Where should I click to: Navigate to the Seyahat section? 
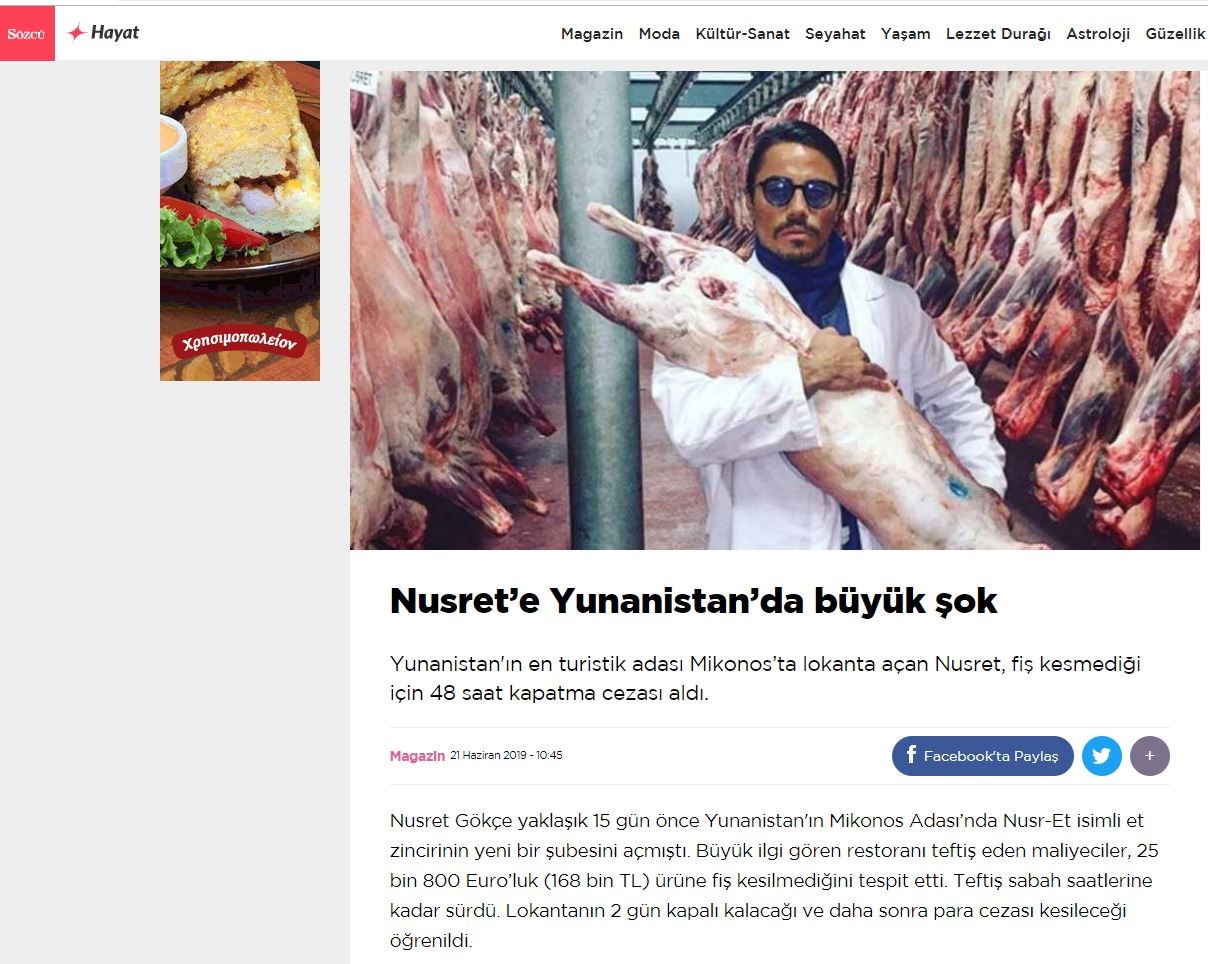point(835,34)
